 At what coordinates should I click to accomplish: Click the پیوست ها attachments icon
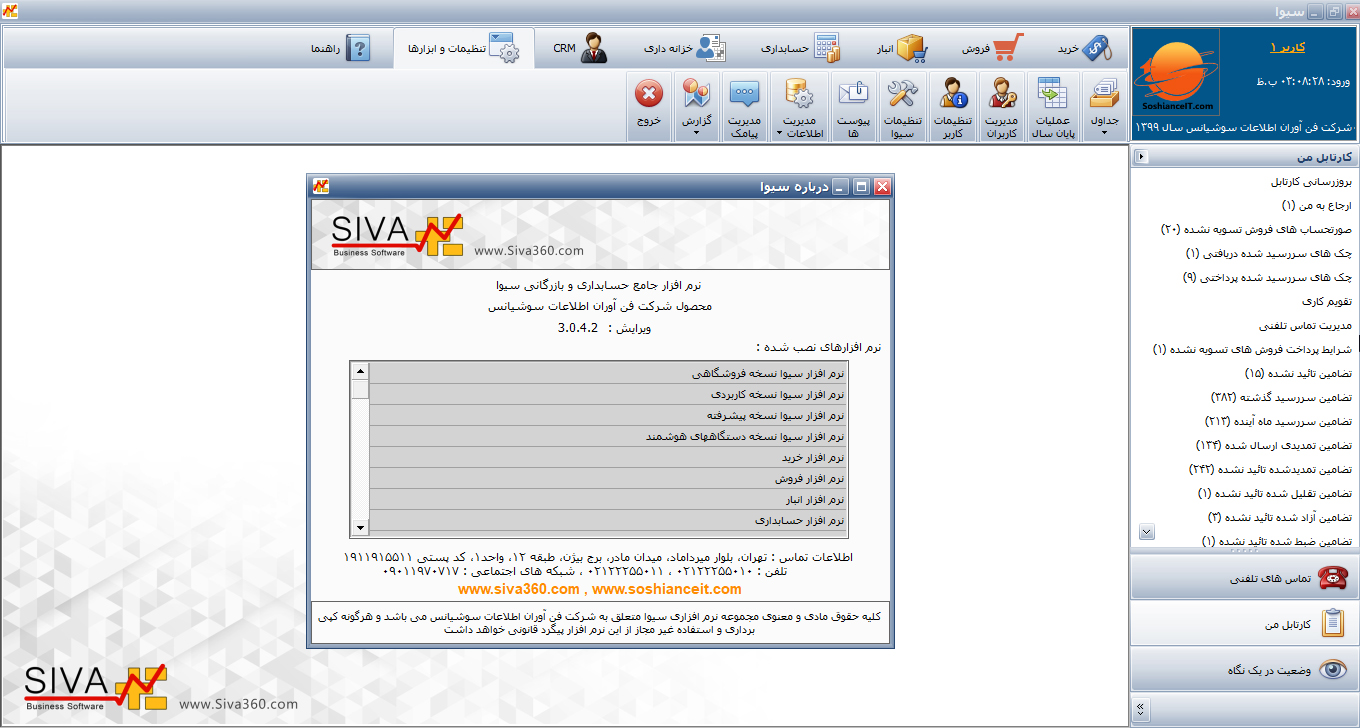853,107
